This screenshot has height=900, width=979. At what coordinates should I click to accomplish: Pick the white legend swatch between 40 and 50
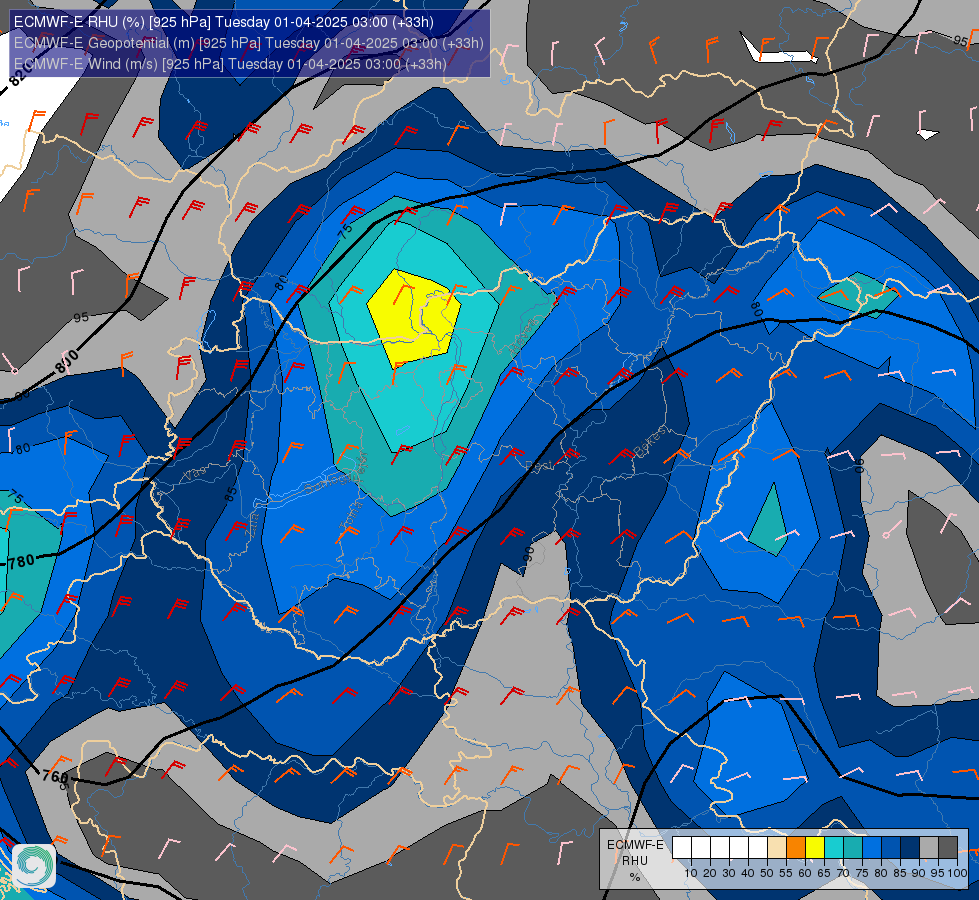coord(758,848)
